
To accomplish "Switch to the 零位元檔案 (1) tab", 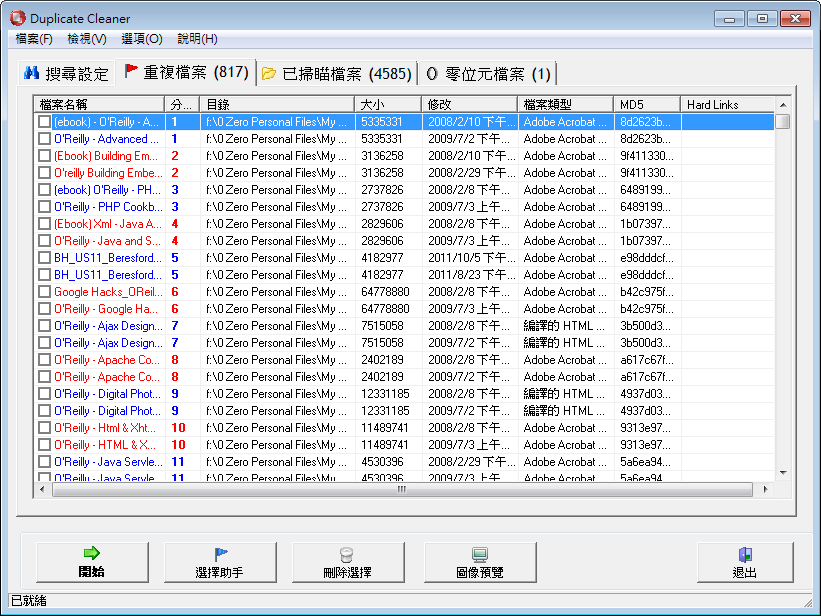I will point(487,73).
